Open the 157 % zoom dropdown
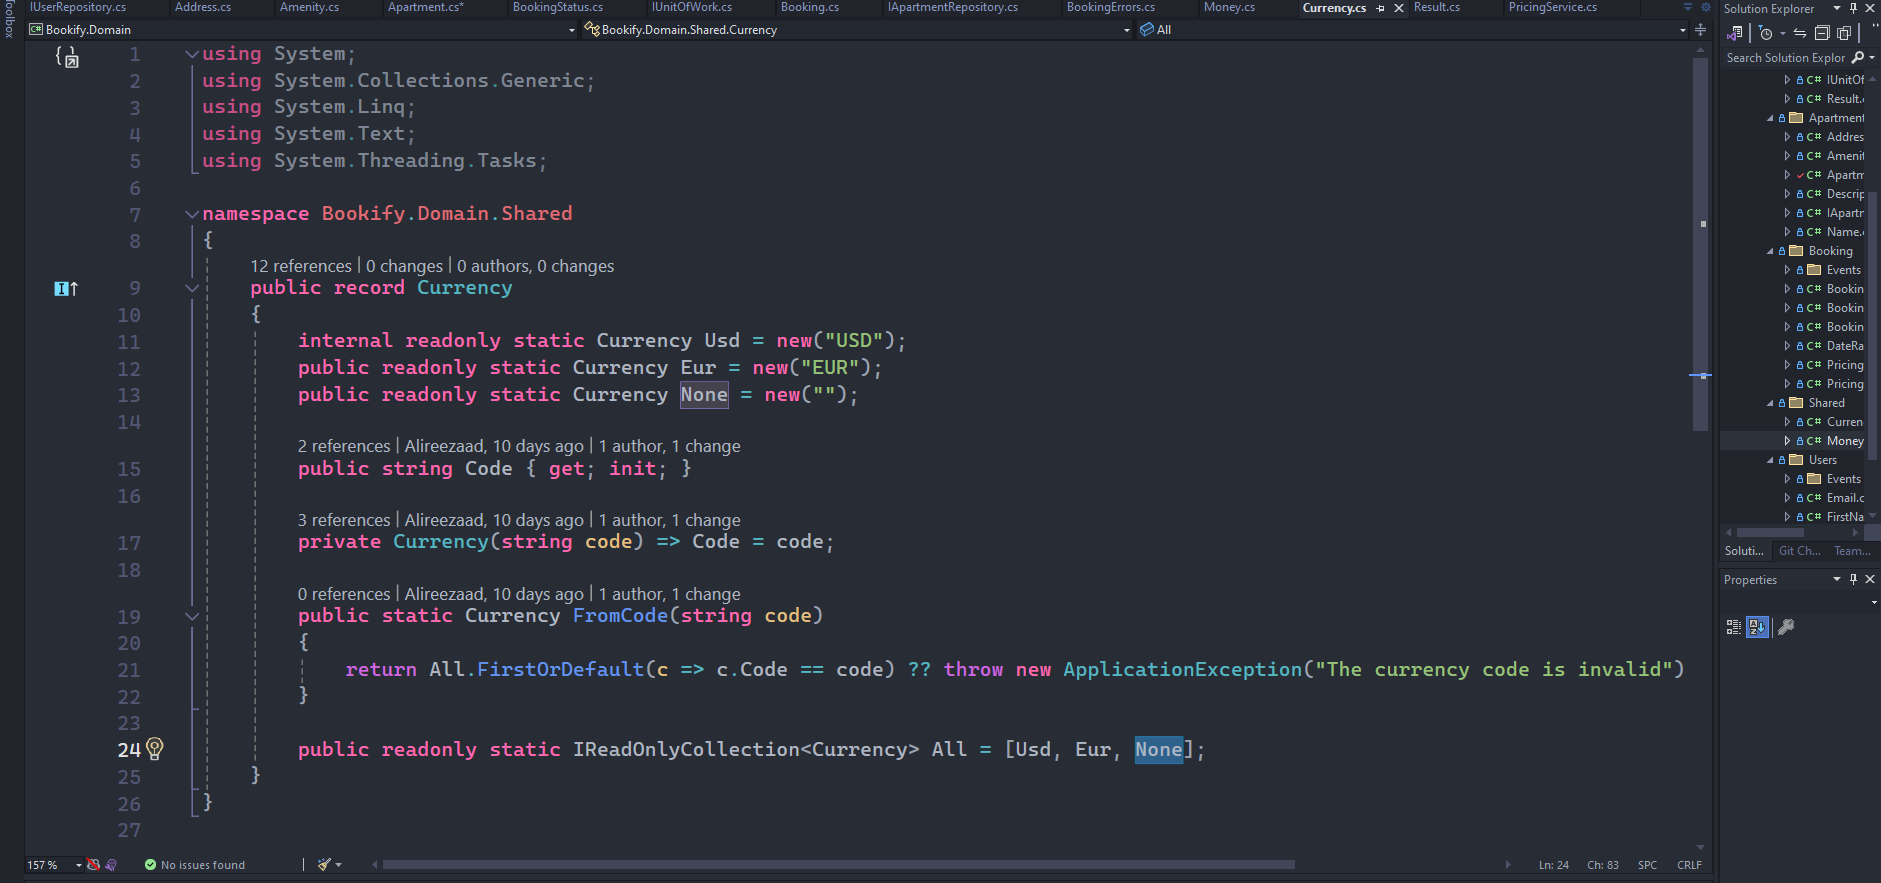 click(79, 865)
